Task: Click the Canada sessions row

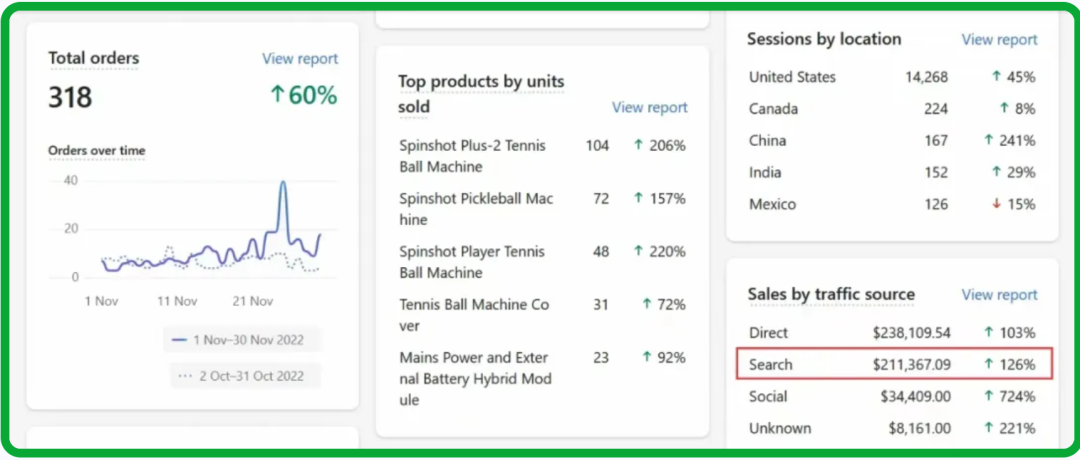Action: [890, 109]
